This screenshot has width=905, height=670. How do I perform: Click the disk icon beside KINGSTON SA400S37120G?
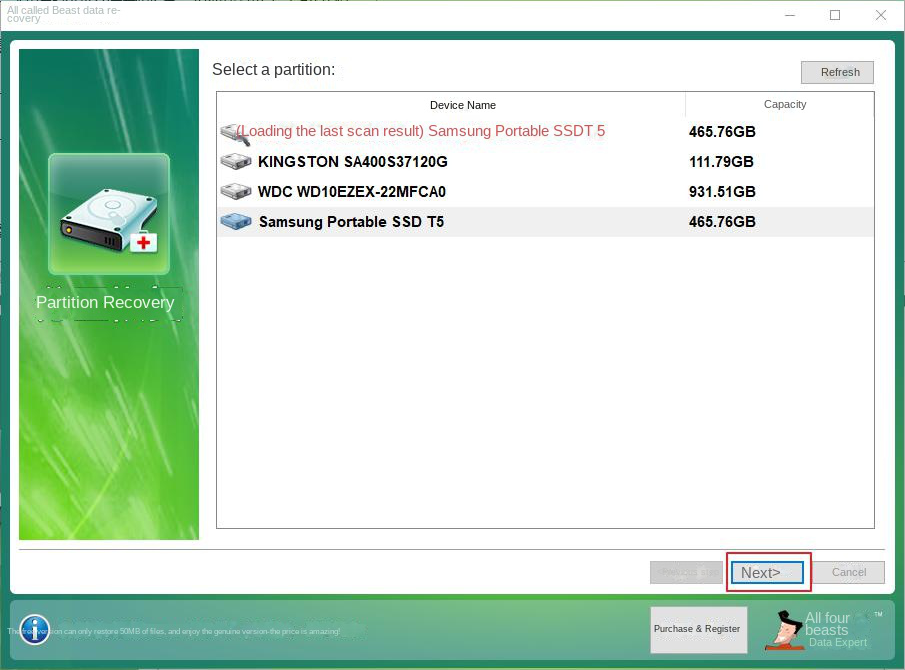pos(235,161)
